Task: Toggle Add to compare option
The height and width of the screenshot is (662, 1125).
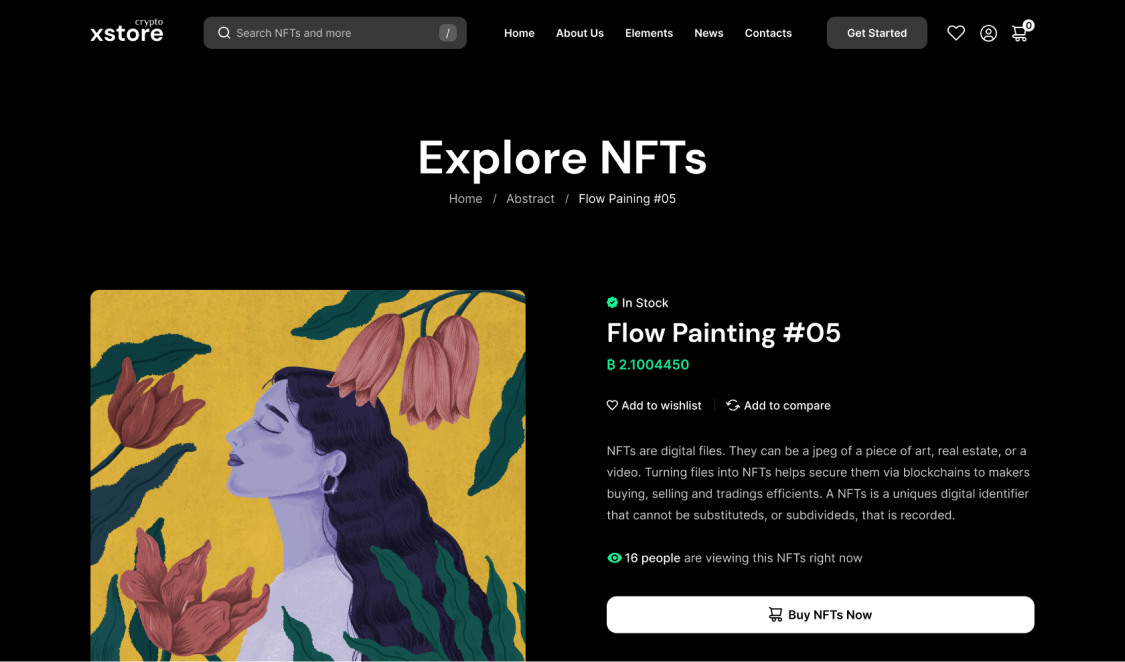Action: [778, 405]
